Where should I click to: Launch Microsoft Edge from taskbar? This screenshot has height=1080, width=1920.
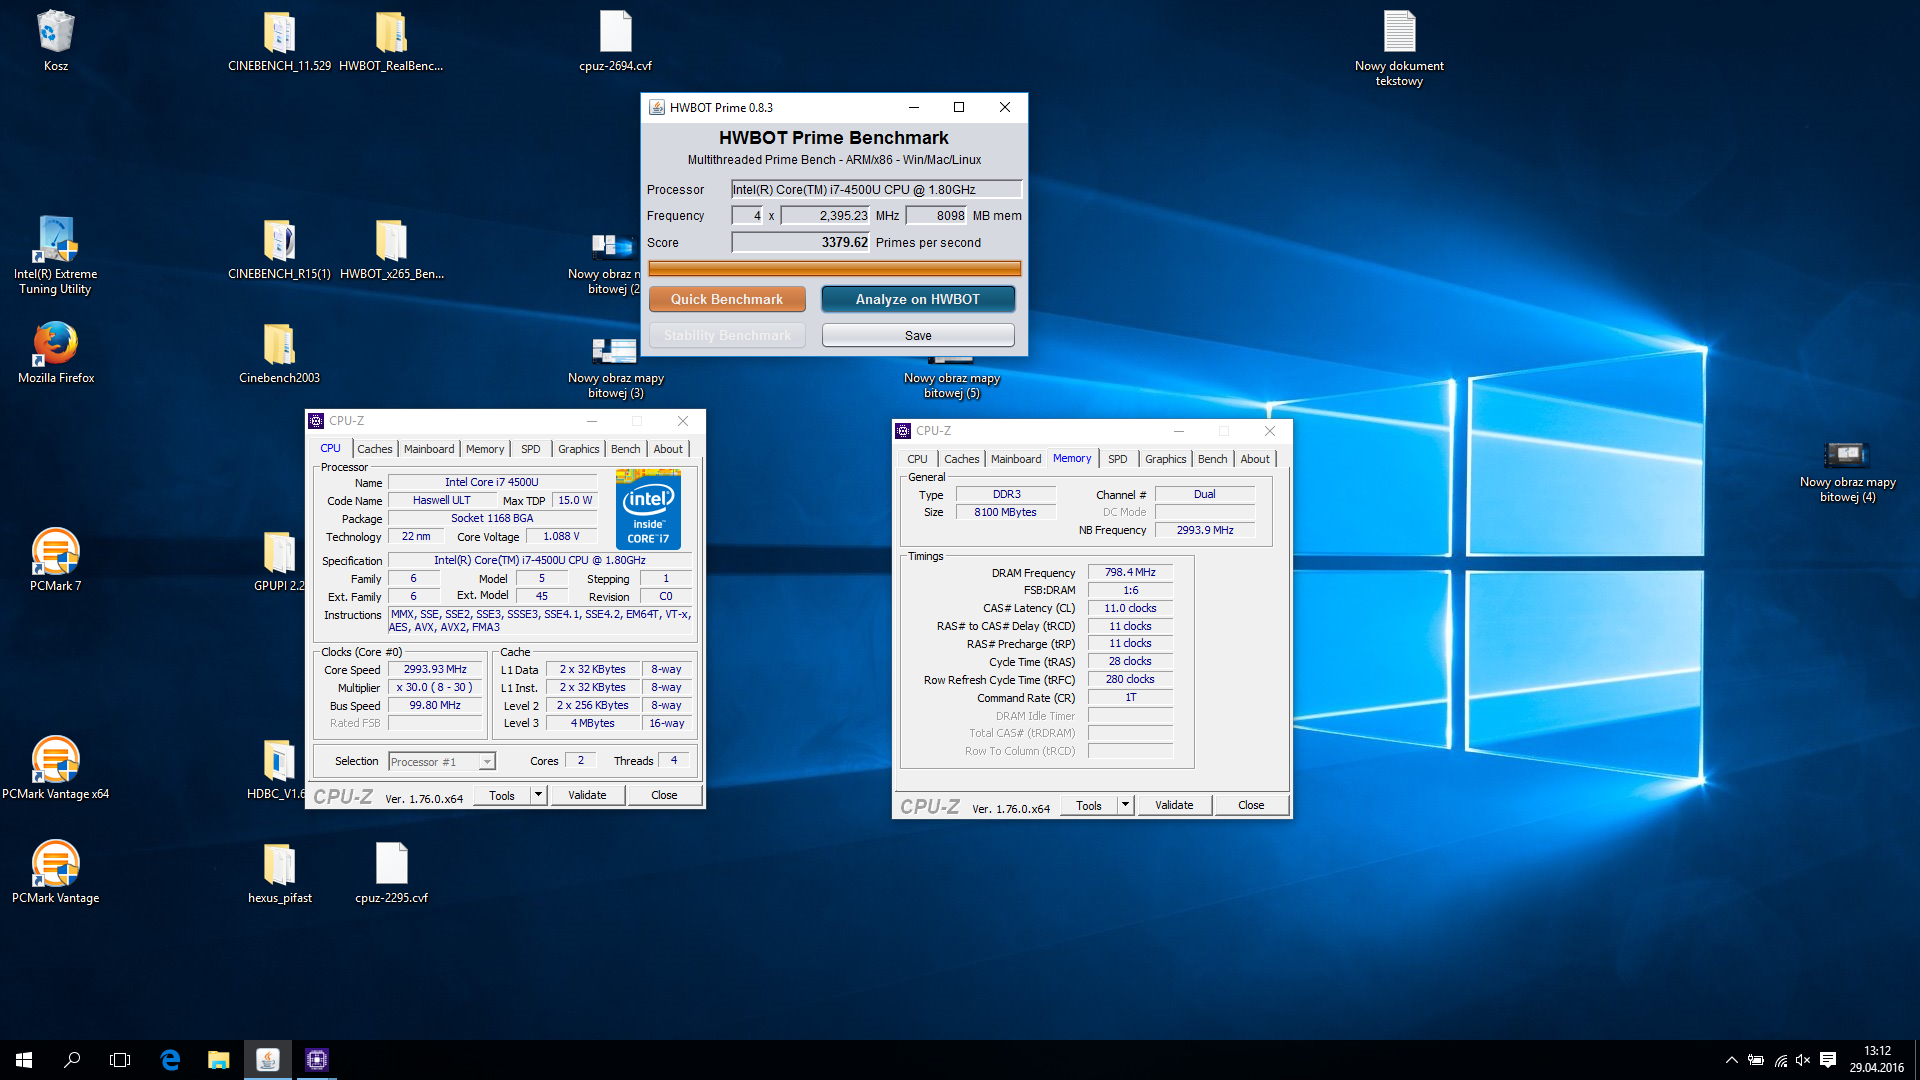point(170,1060)
